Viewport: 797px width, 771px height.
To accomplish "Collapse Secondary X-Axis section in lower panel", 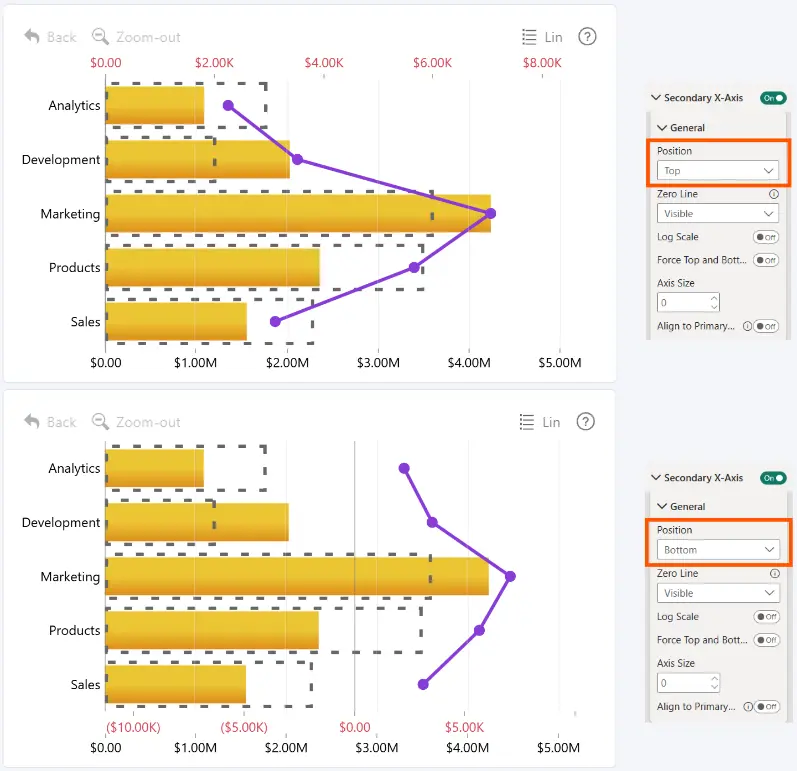I will pyautogui.click(x=656, y=478).
